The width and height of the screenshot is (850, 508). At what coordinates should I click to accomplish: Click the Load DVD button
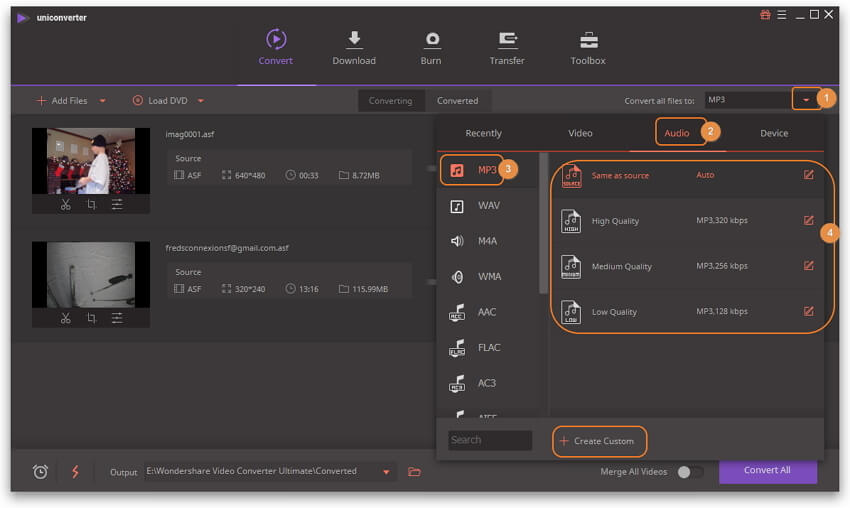160,101
